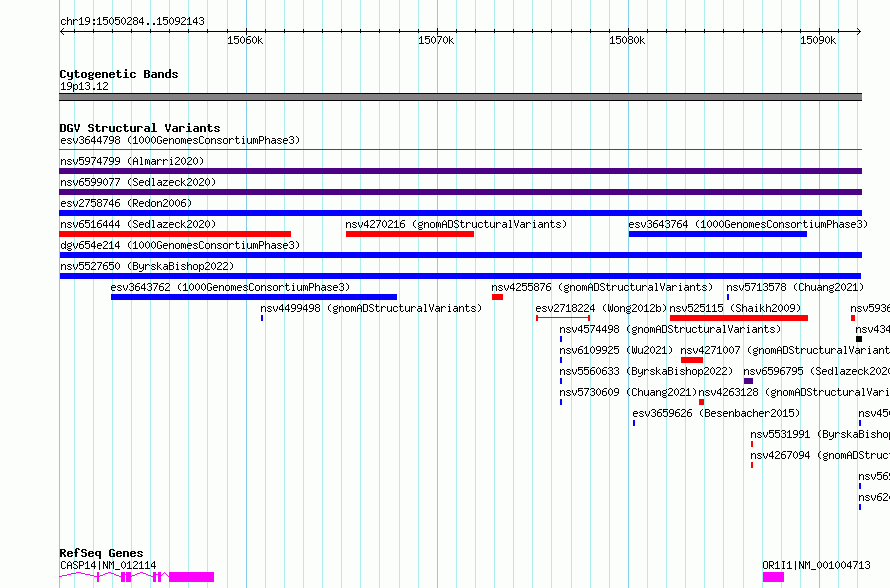890x588 pixels.
Task: Select the dgv654e214 blue variant bar
Action: tap(460, 255)
